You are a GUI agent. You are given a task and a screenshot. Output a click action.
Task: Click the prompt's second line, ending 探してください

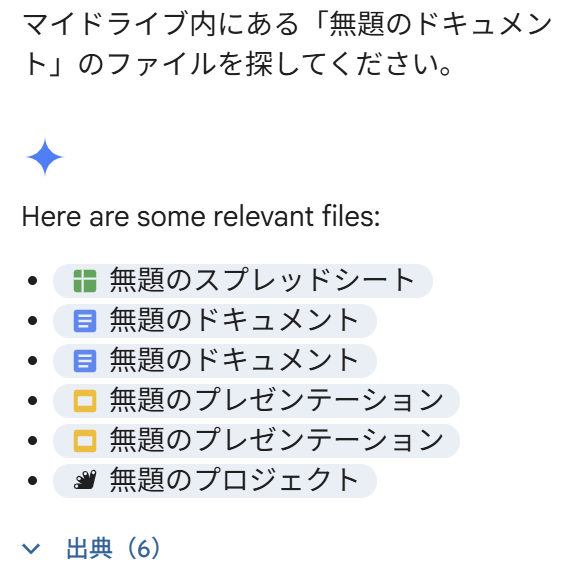click(x=236, y=64)
